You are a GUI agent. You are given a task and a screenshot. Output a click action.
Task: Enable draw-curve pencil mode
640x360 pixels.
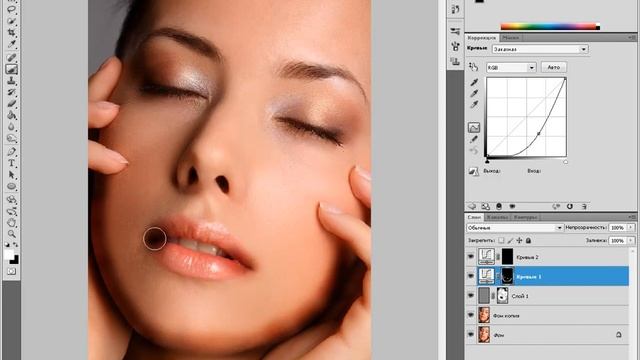[x=474, y=140]
